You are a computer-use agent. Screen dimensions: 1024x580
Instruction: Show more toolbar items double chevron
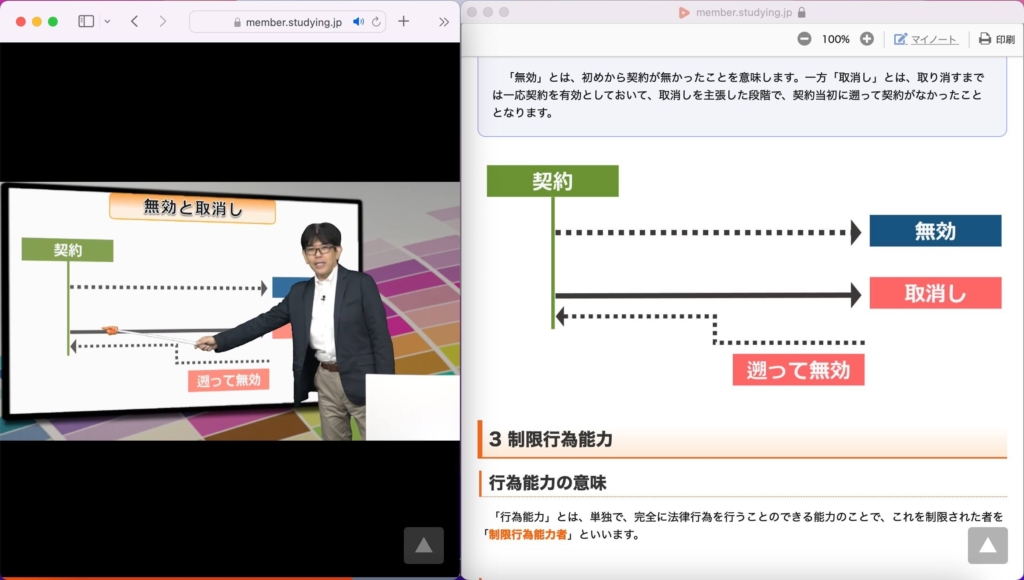click(444, 22)
